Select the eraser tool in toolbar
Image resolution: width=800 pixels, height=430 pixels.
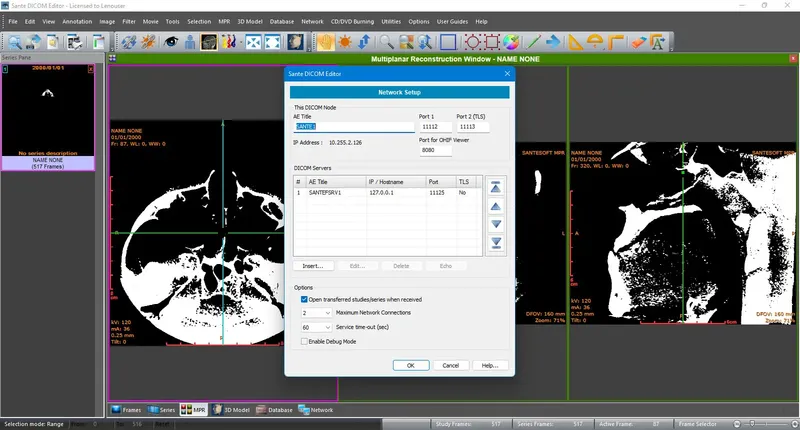[x=637, y=42]
